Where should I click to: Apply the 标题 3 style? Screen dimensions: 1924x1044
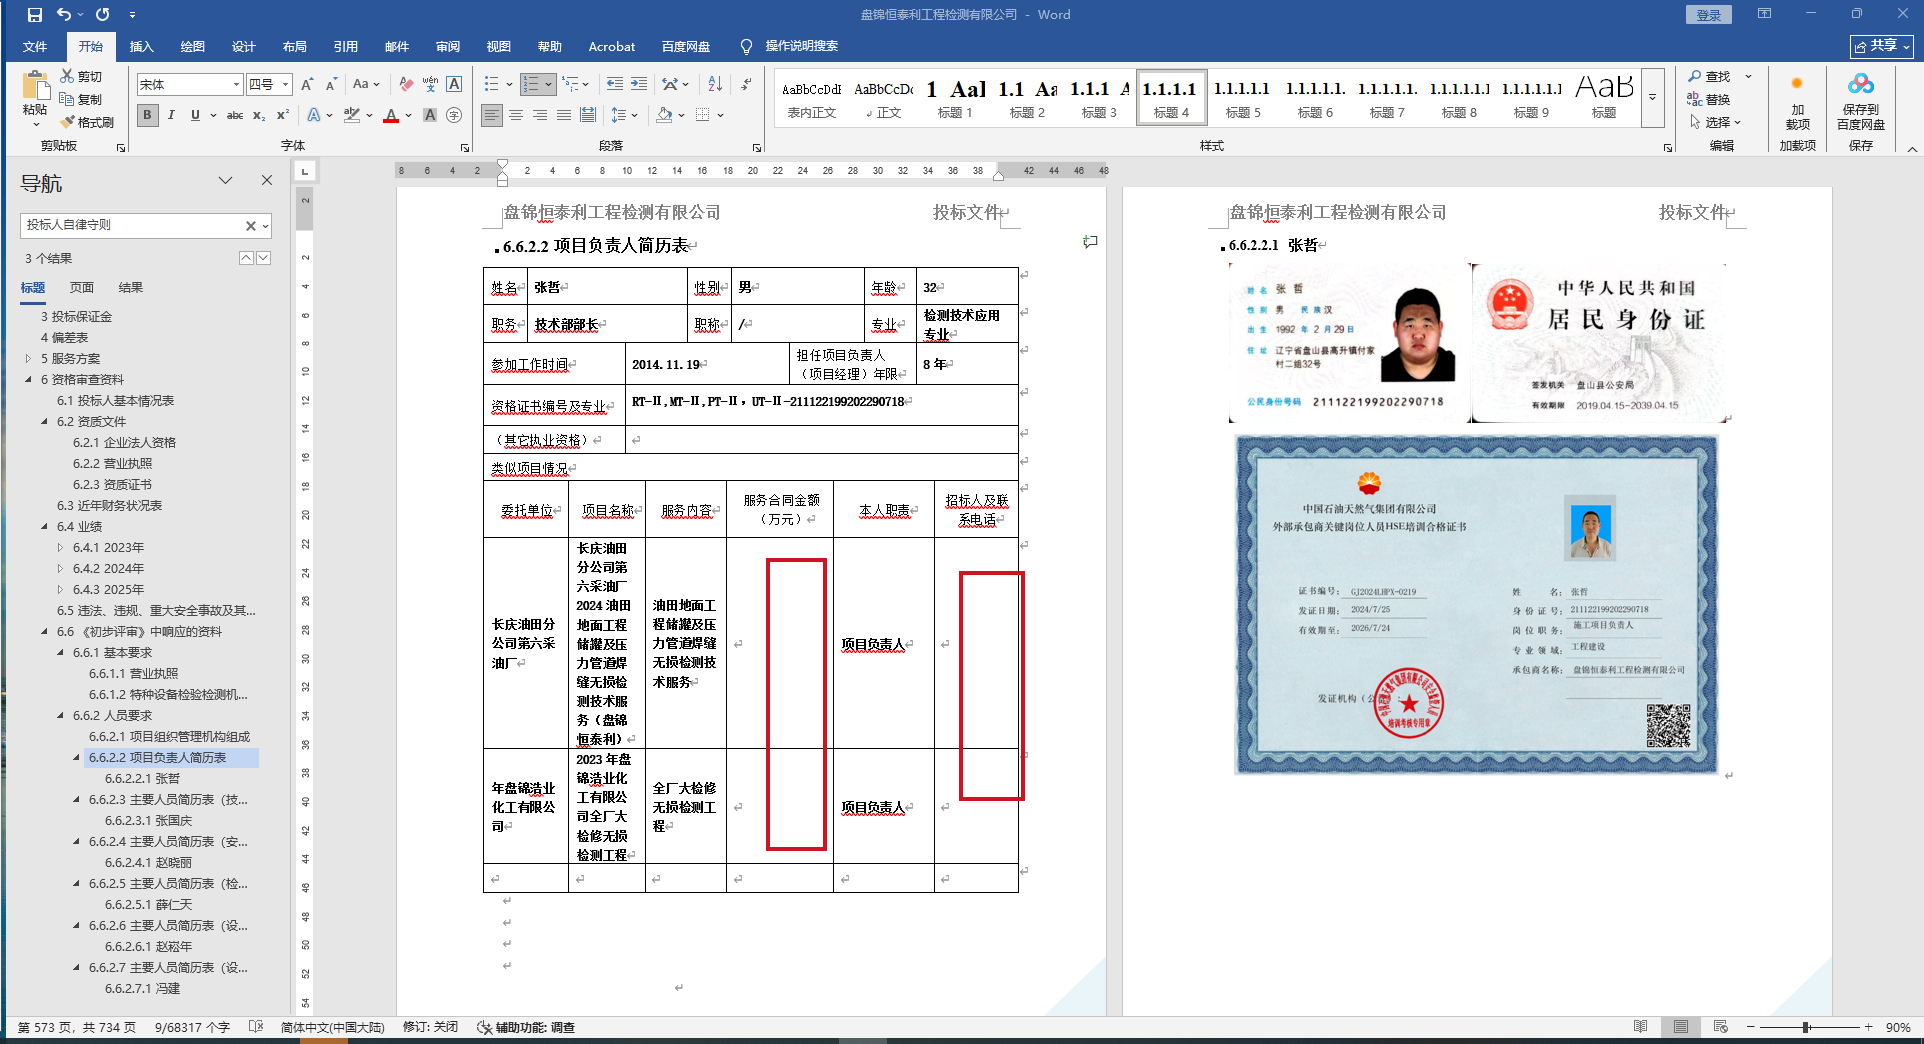(1099, 98)
